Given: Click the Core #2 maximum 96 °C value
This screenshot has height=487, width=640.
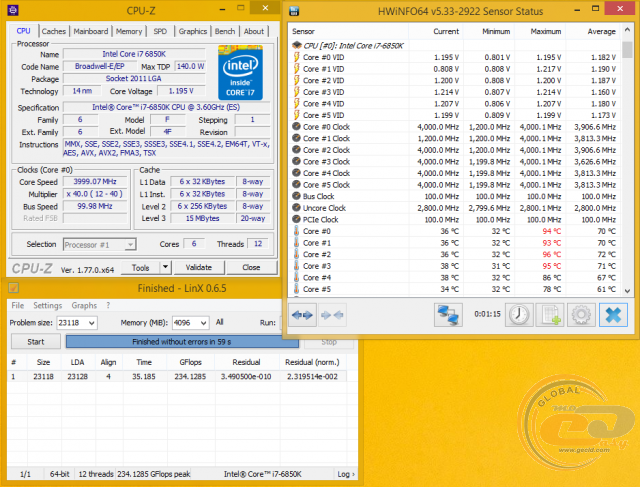Looking at the screenshot, I should pos(551,254).
